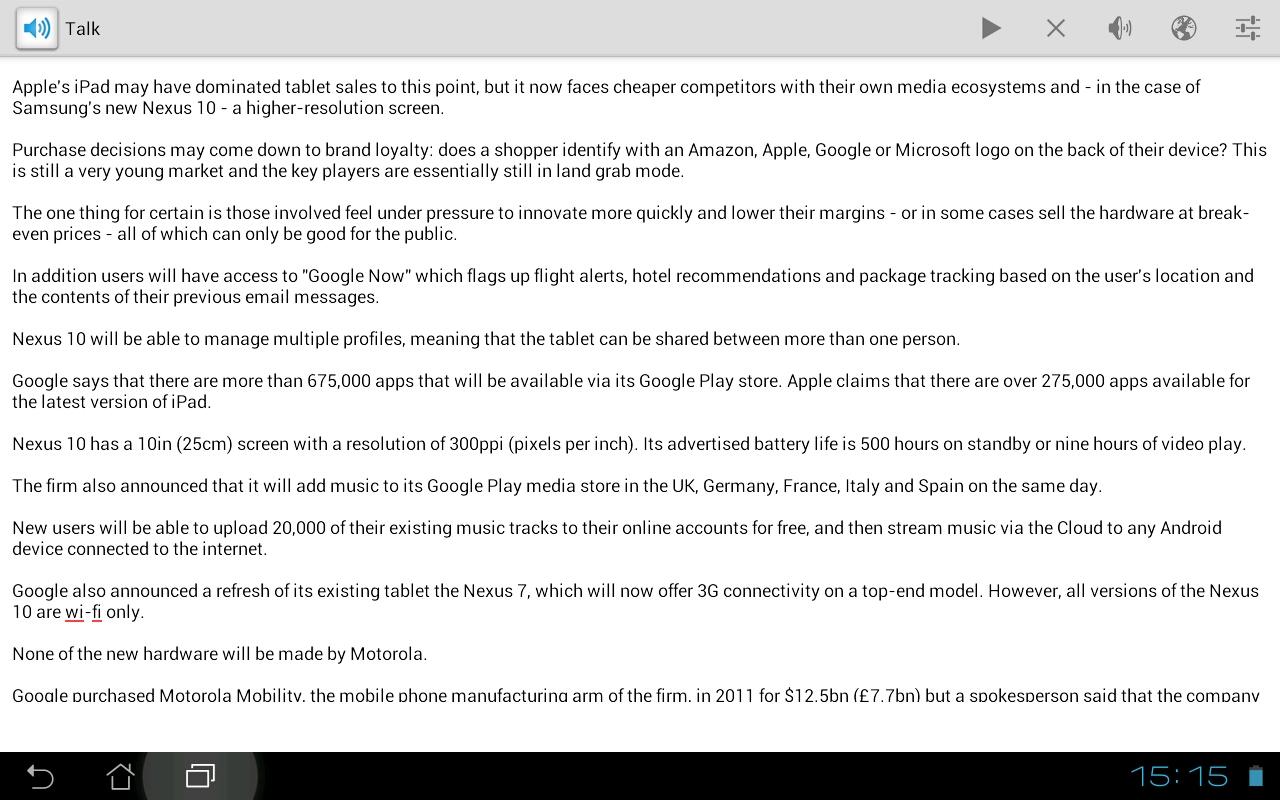The width and height of the screenshot is (1280, 800).
Task: Tap the Android home button
Action: pyautogui.click(x=120, y=776)
